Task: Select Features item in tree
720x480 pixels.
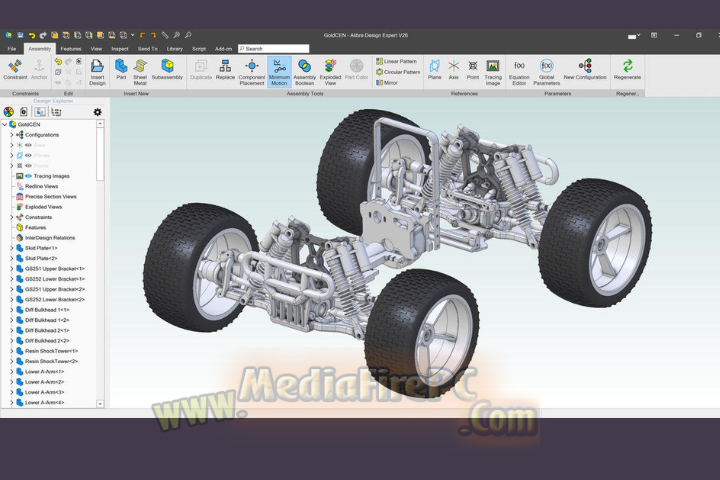Action: [35, 227]
